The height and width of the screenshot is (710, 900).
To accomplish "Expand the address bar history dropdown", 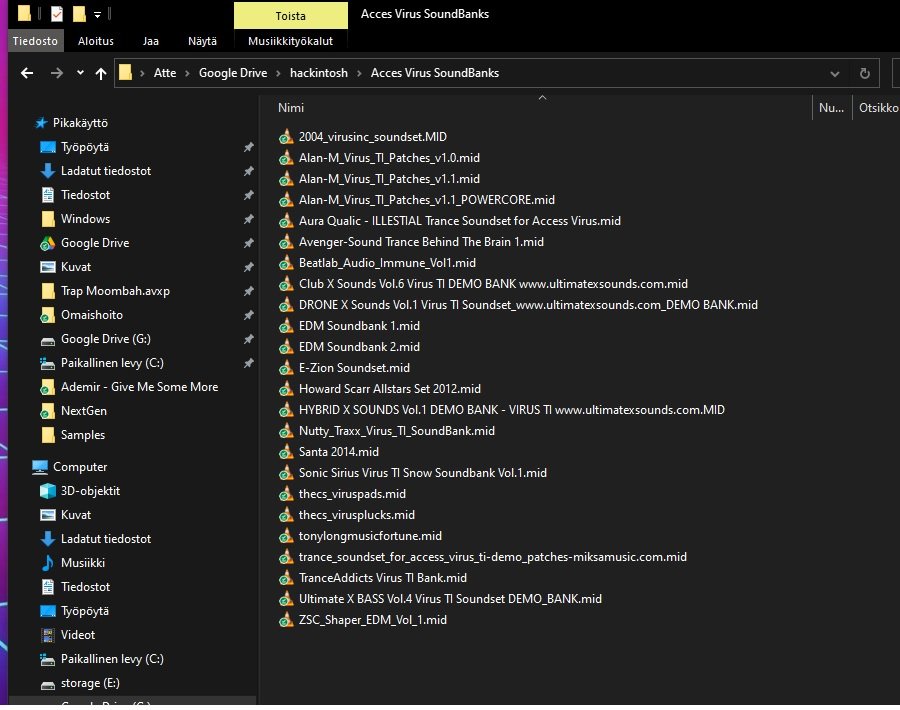I will (x=835, y=73).
